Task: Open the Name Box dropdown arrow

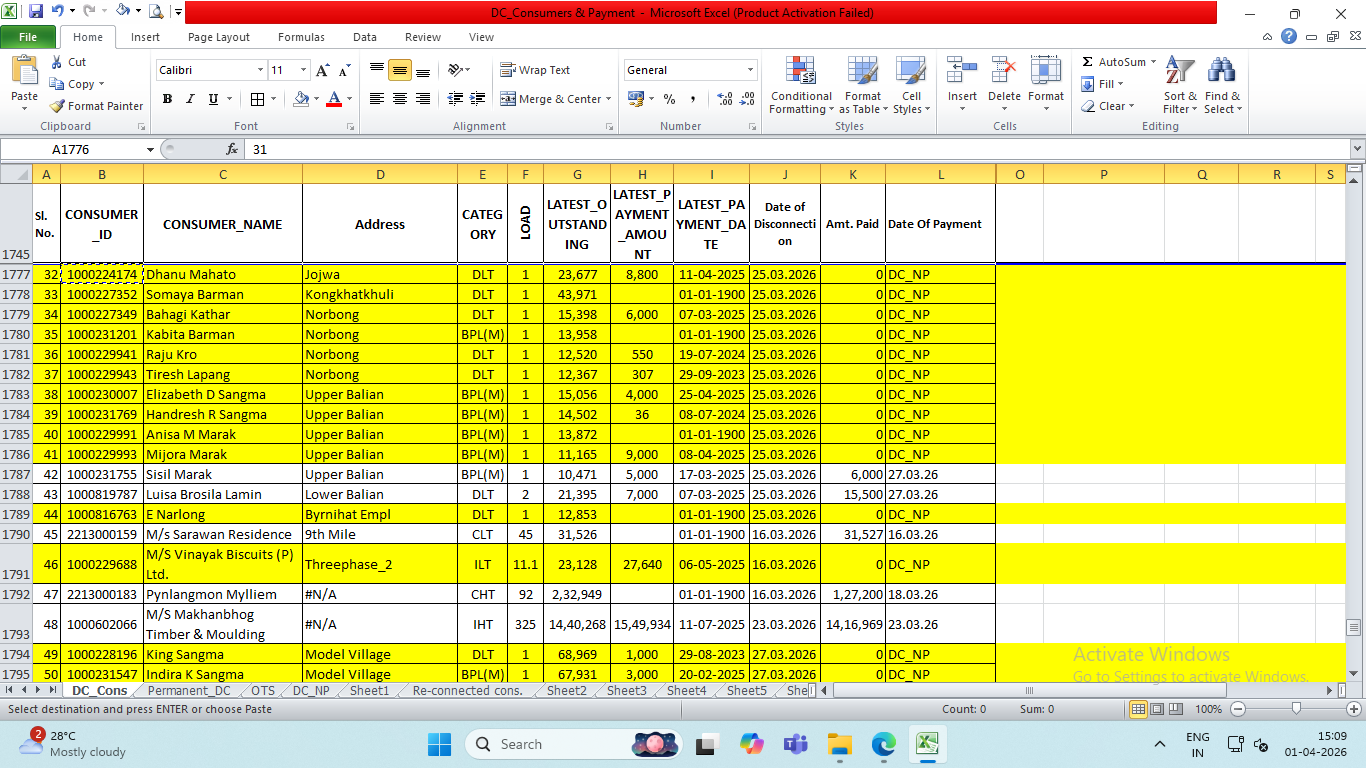Action: click(x=150, y=149)
